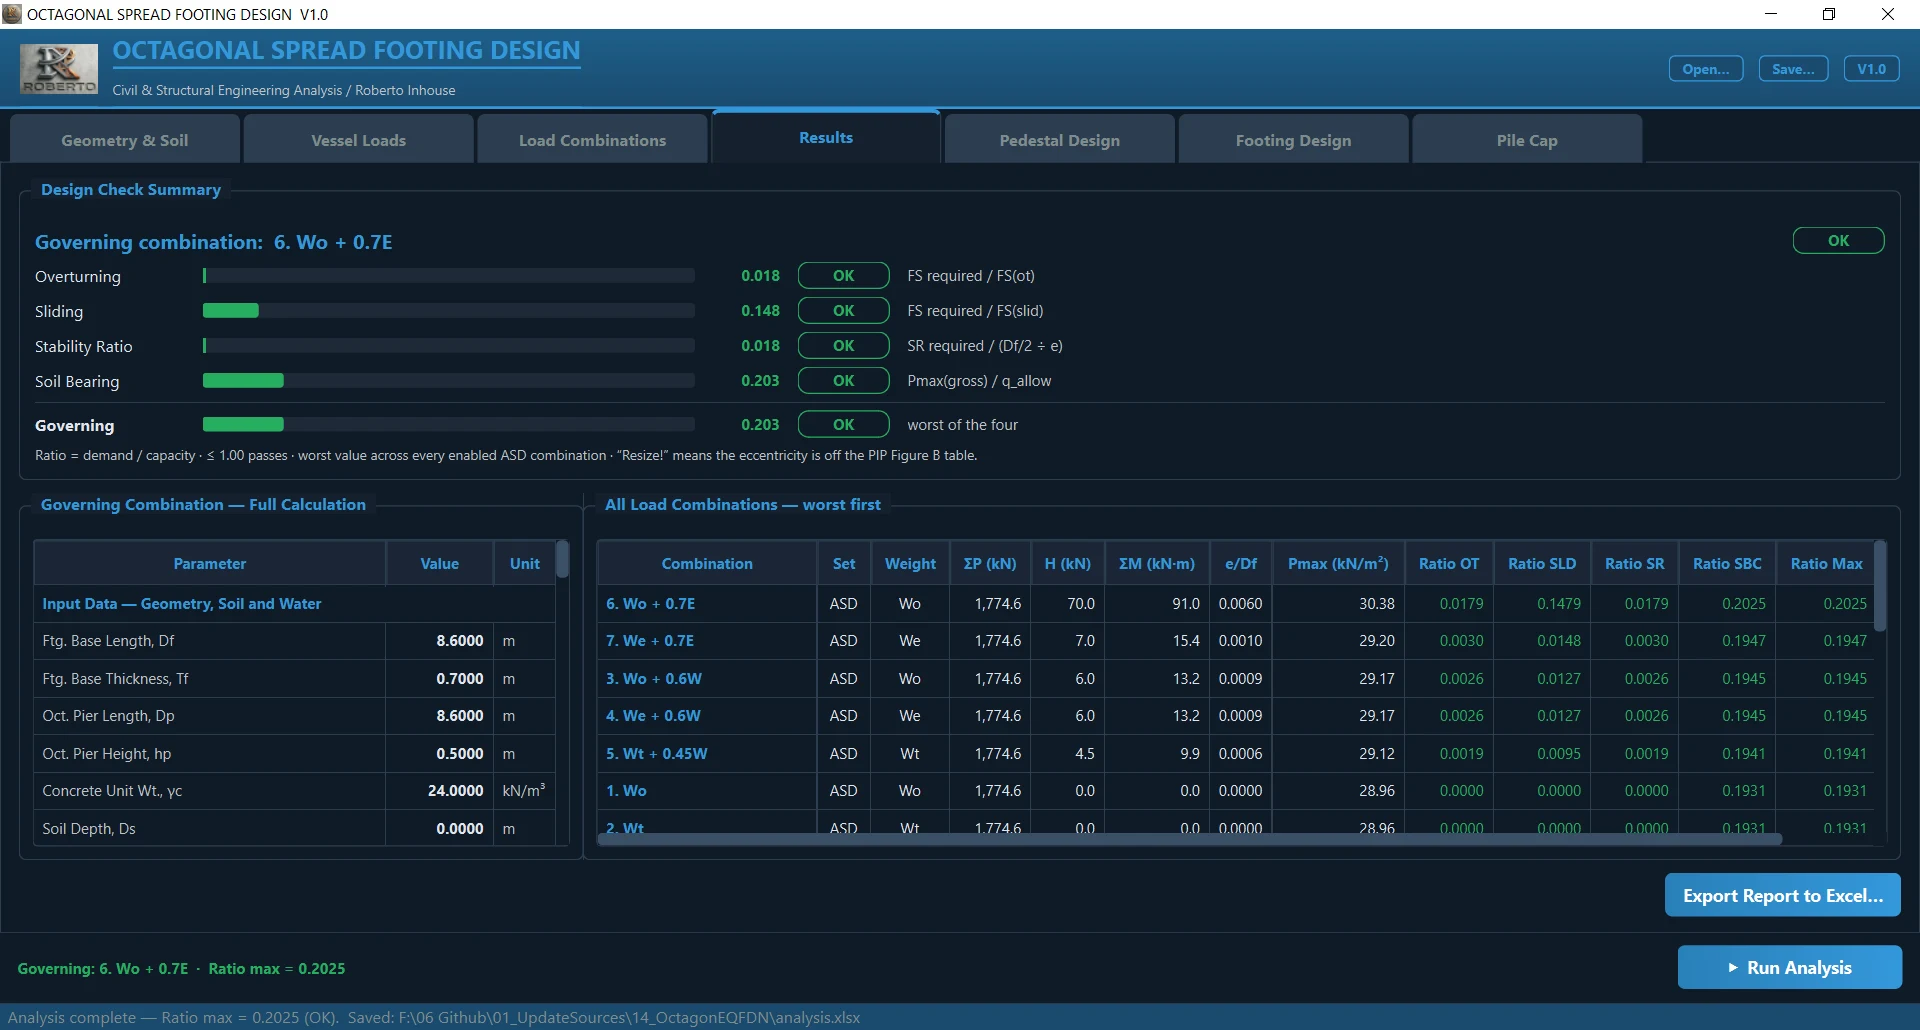Click the Governing OK badge
Viewport: 1920px width, 1030px height.
(x=843, y=424)
